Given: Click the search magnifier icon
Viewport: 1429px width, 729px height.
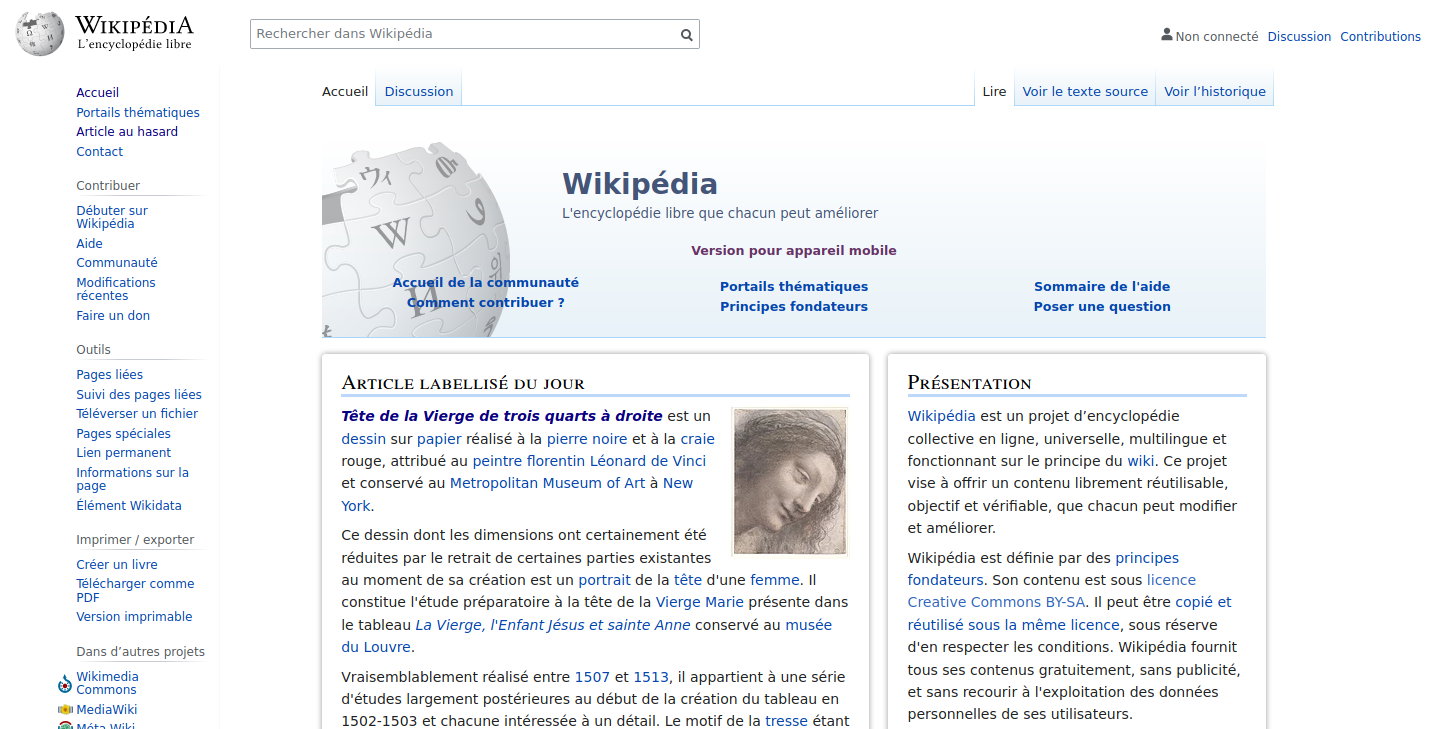Looking at the screenshot, I should pos(687,35).
